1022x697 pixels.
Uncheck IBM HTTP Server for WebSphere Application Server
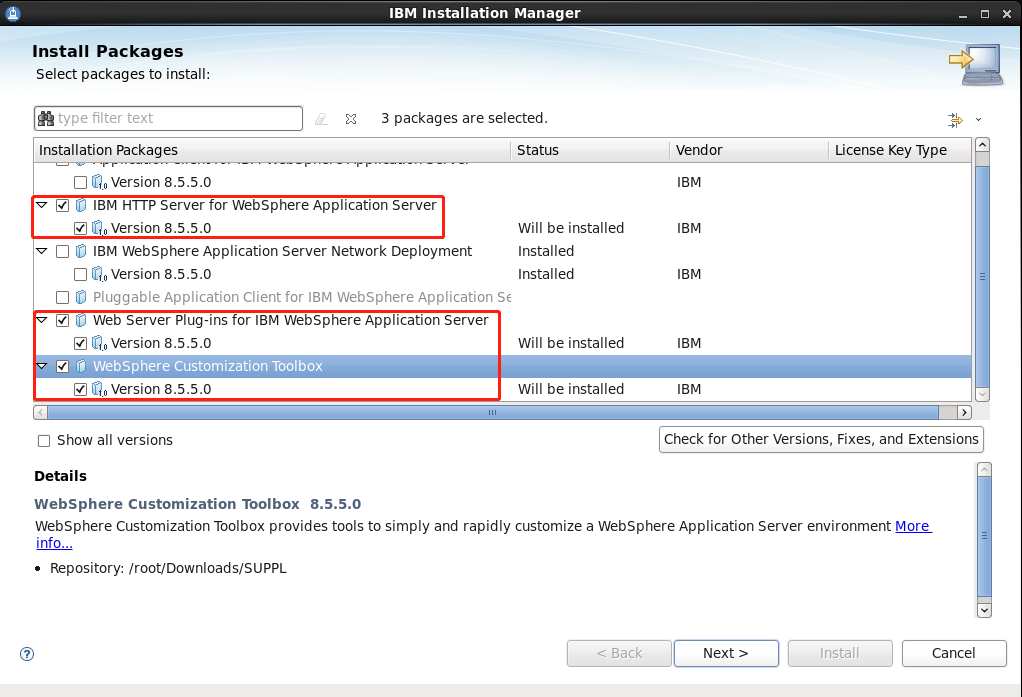(x=63, y=205)
